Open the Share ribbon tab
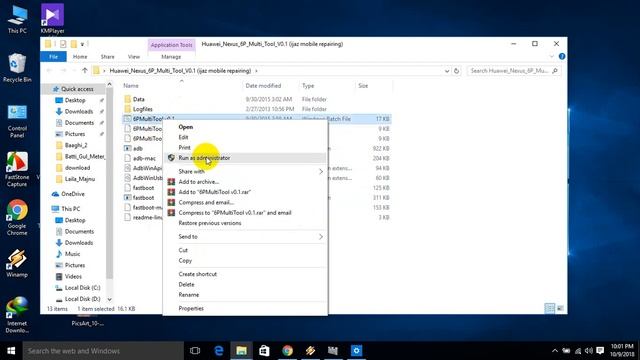This screenshot has width=640, height=360. [108, 57]
